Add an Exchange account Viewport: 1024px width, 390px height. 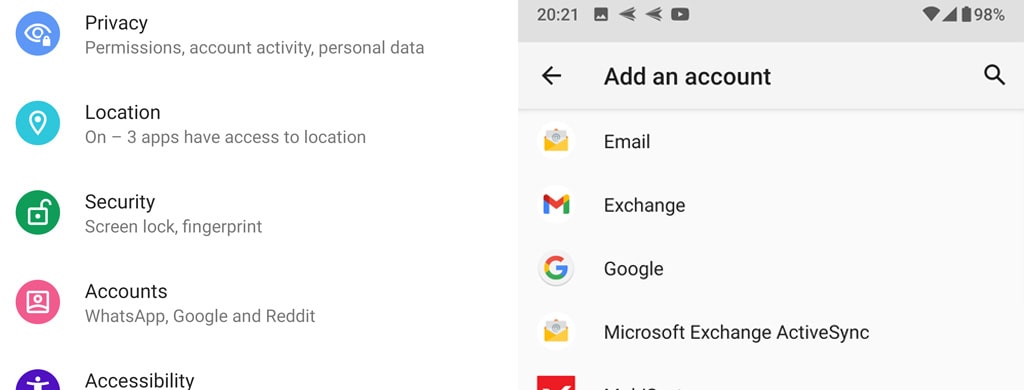771,205
